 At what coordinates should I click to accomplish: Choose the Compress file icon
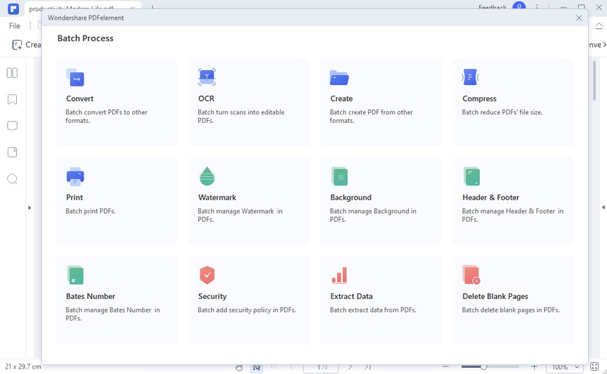click(470, 77)
